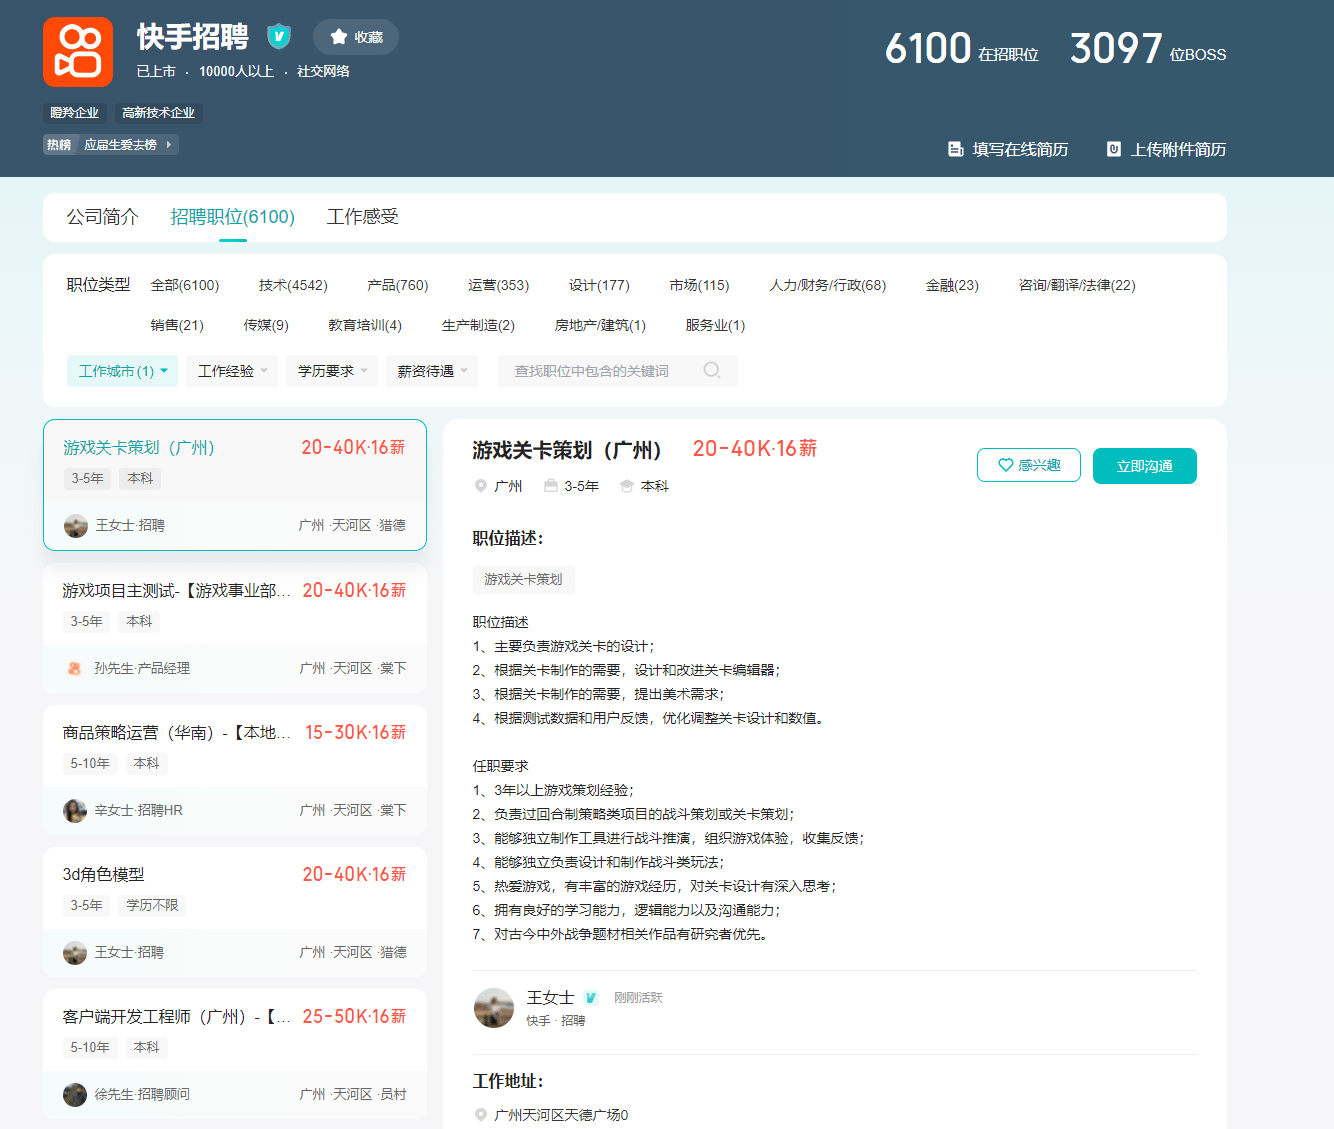
Task: Click the verified badge beside 王女士 name
Action: (591, 998)
